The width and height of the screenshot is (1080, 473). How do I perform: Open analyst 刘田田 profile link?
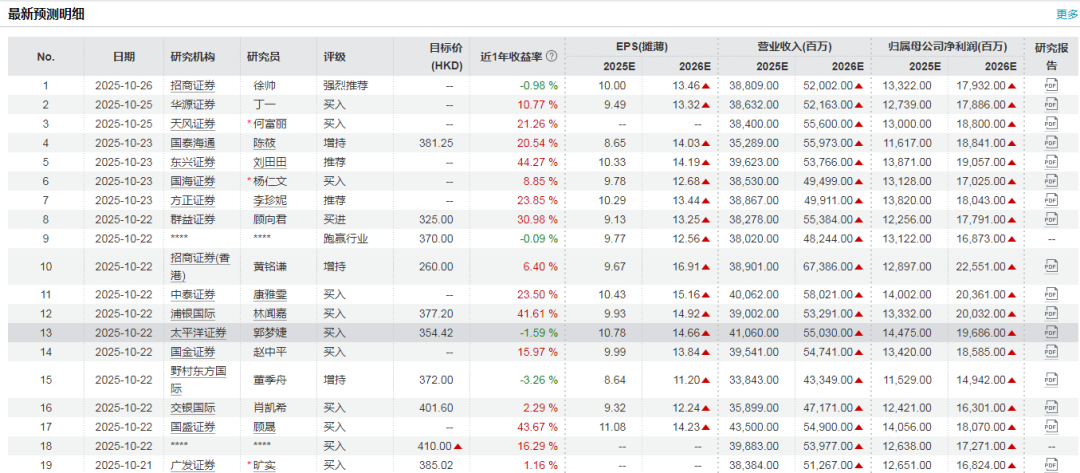click(x=270, y=162)
